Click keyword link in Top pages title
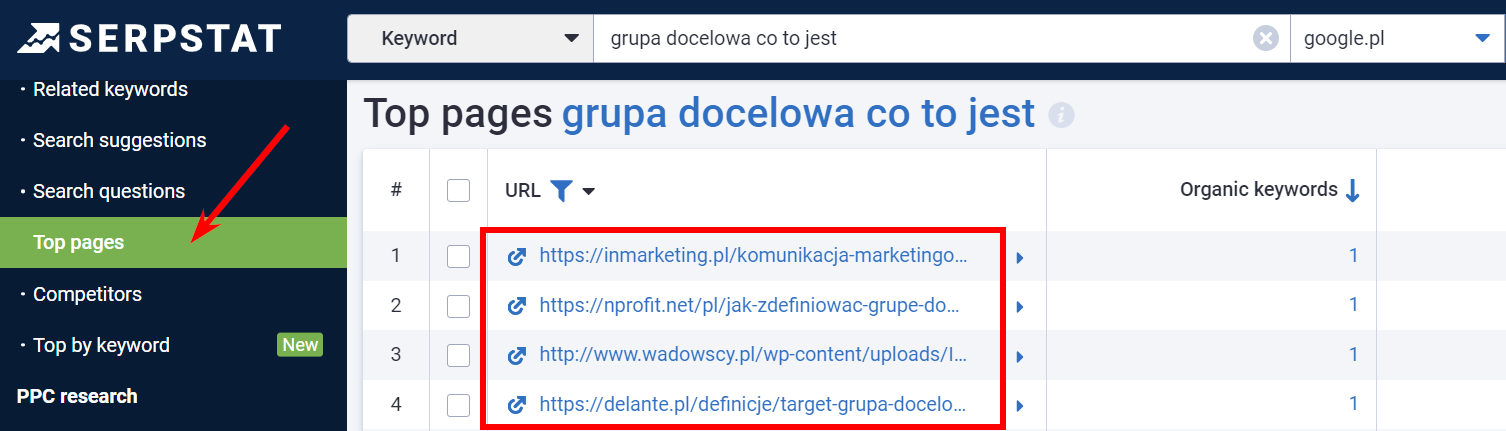The height and width of the screenshot is (431, 1506). coord(798,114)
